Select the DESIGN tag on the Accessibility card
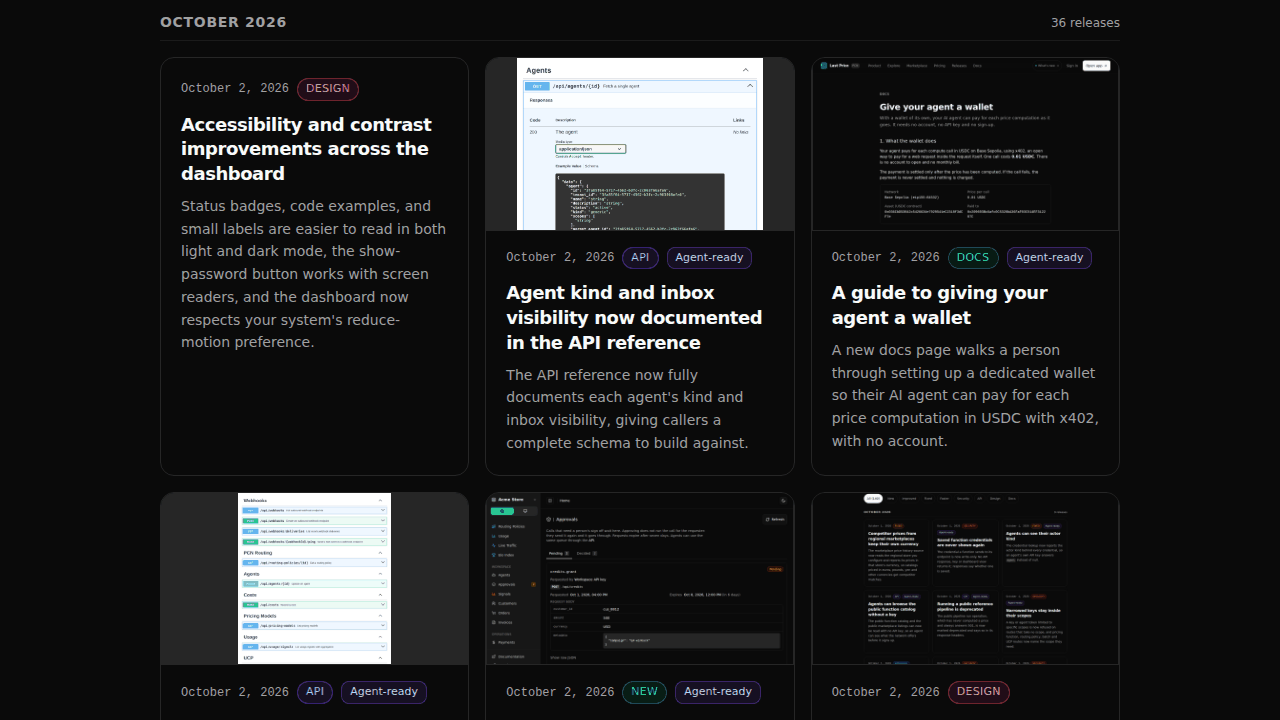Screen dimensions: 1280x720 tap(328, 88)
